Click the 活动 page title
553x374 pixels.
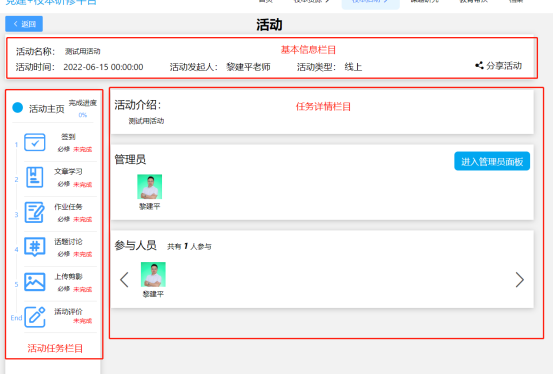269,25
